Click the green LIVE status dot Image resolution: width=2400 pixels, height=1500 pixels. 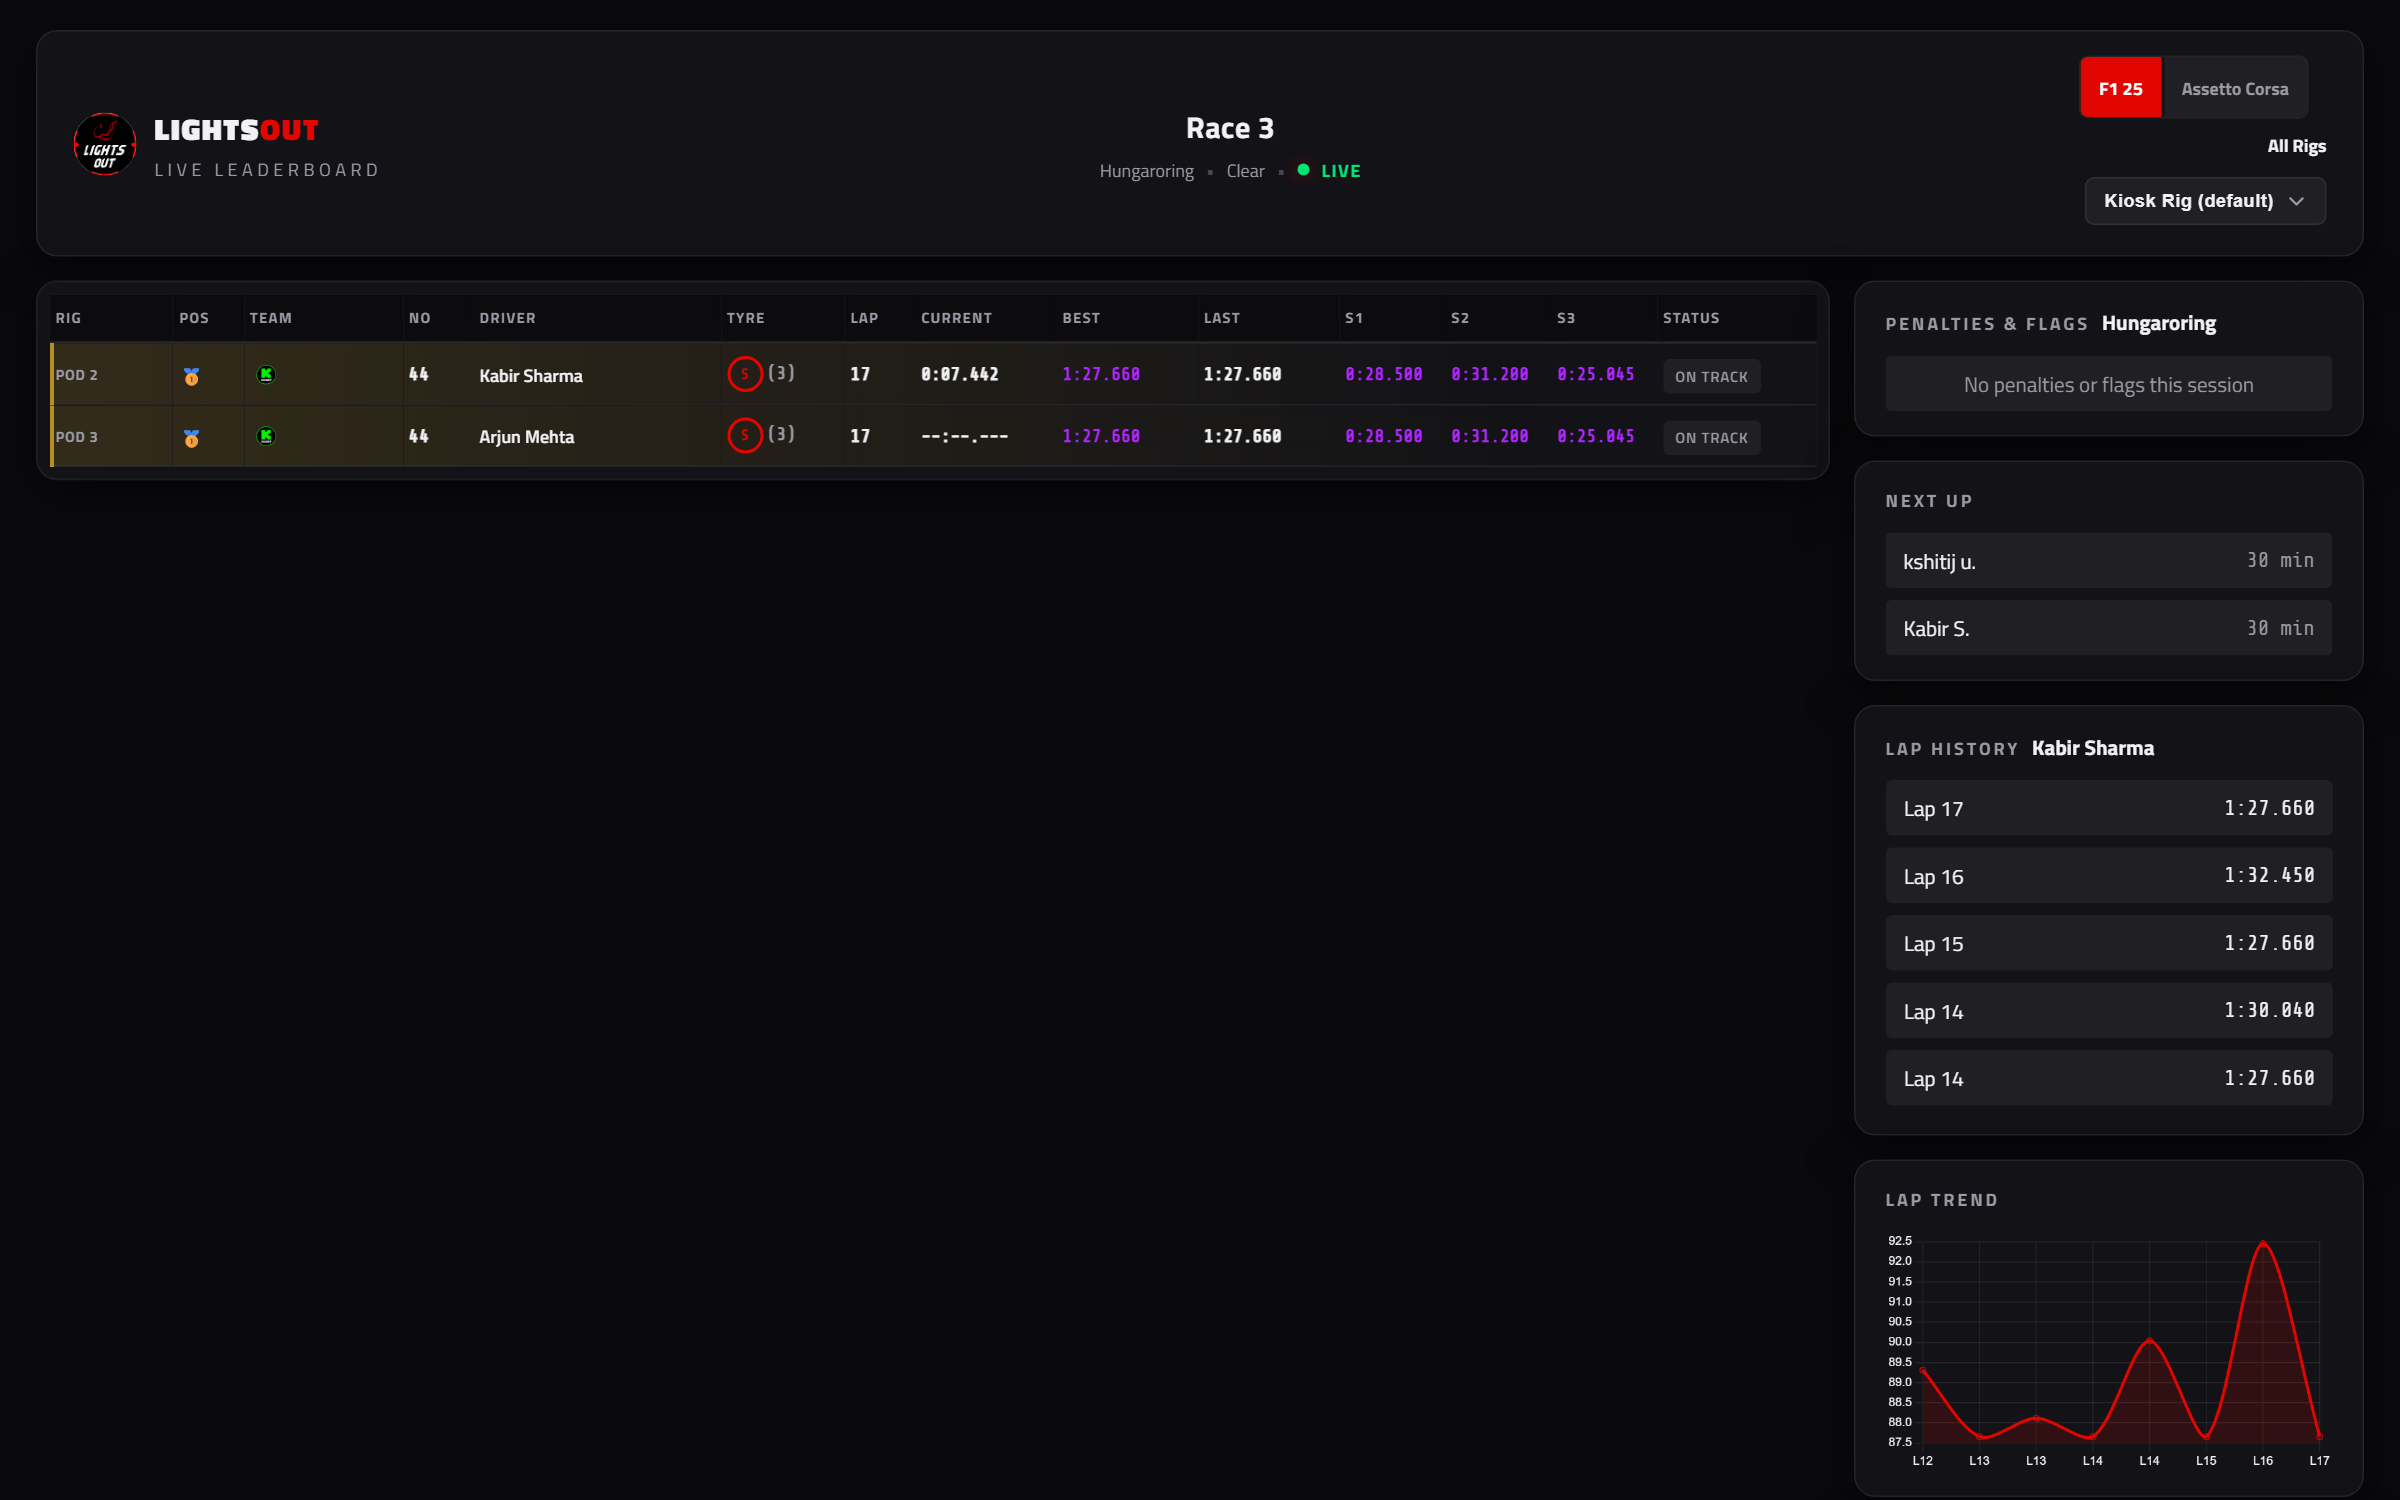coord(1303,170)
